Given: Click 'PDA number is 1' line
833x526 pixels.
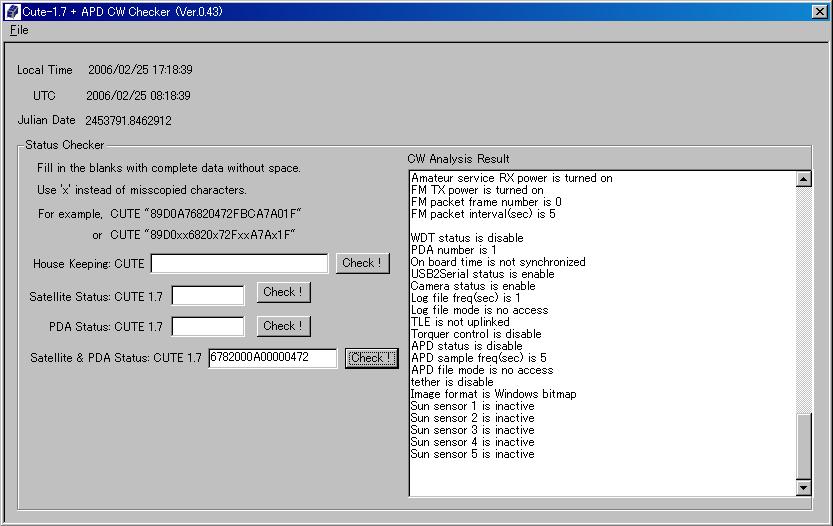Looking at the screenshot, I should coord(453,250).
